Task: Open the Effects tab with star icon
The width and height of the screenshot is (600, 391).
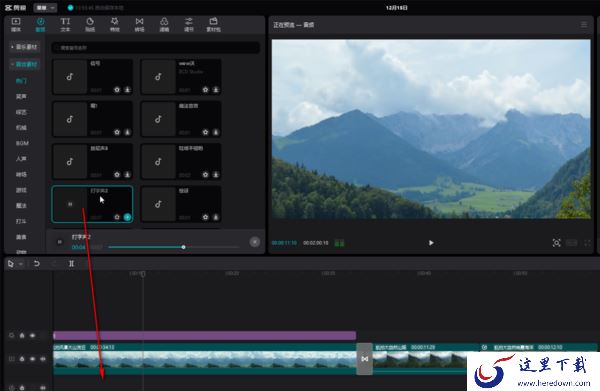Action: (114, 24)
